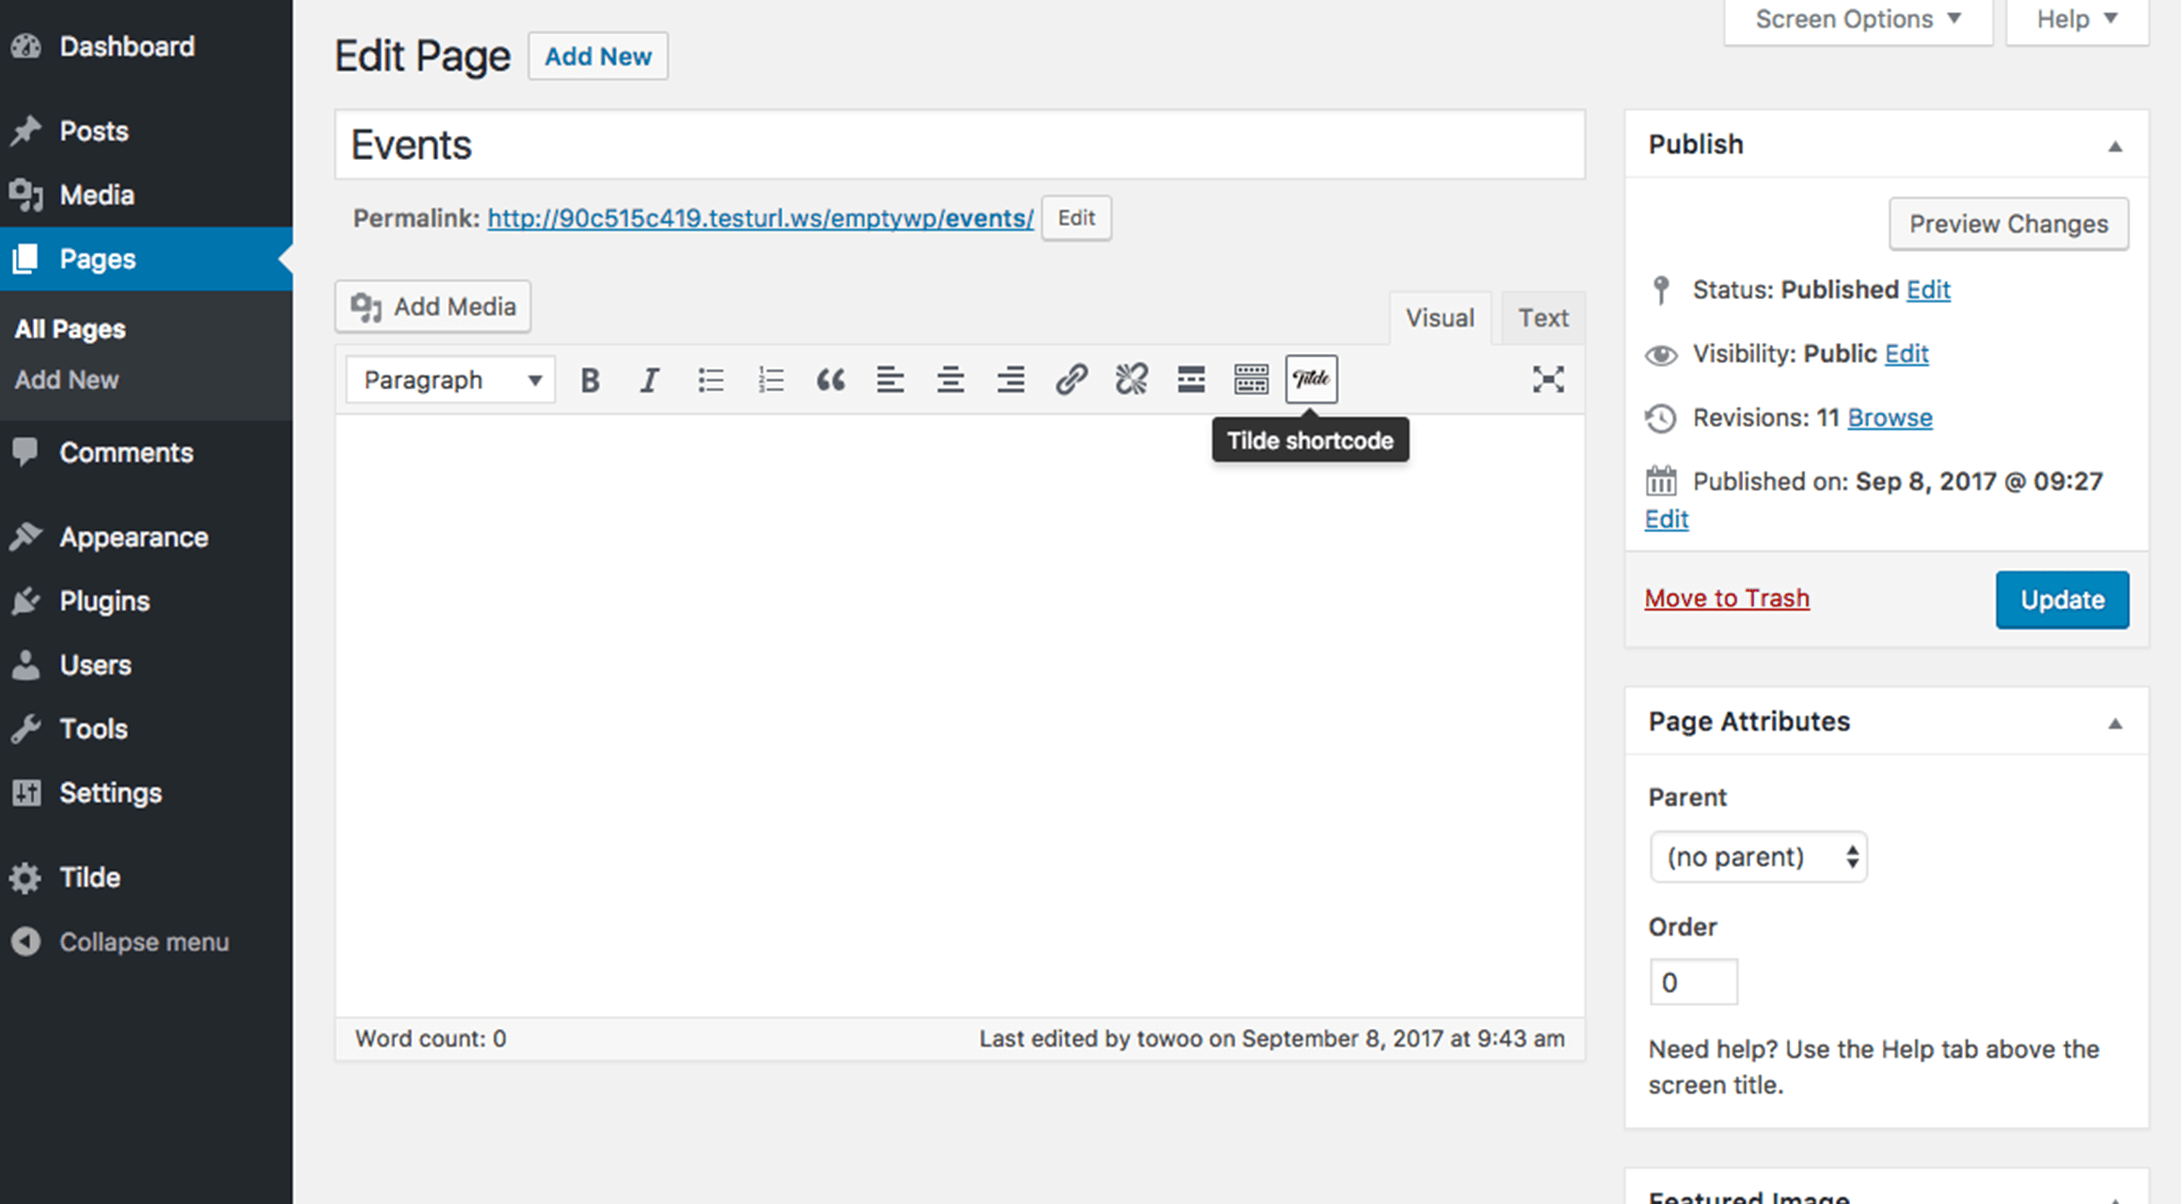Expand the Help tab
2181x1204 pixels.
[2077, 20]
